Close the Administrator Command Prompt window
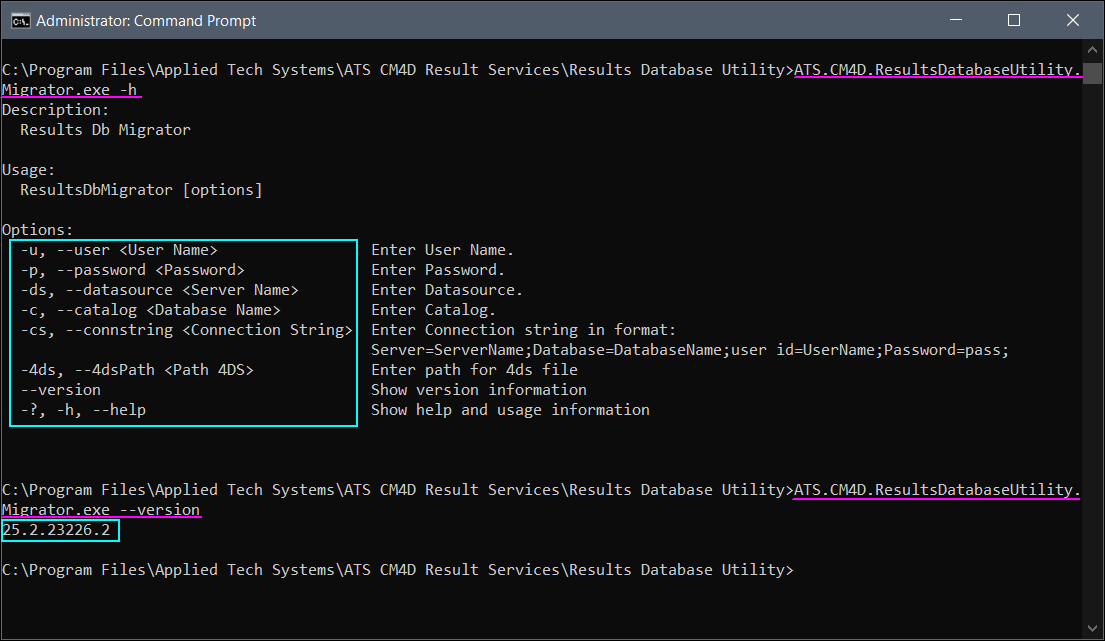Viewport: 1105px width, 641px height. coord(1070,20)
